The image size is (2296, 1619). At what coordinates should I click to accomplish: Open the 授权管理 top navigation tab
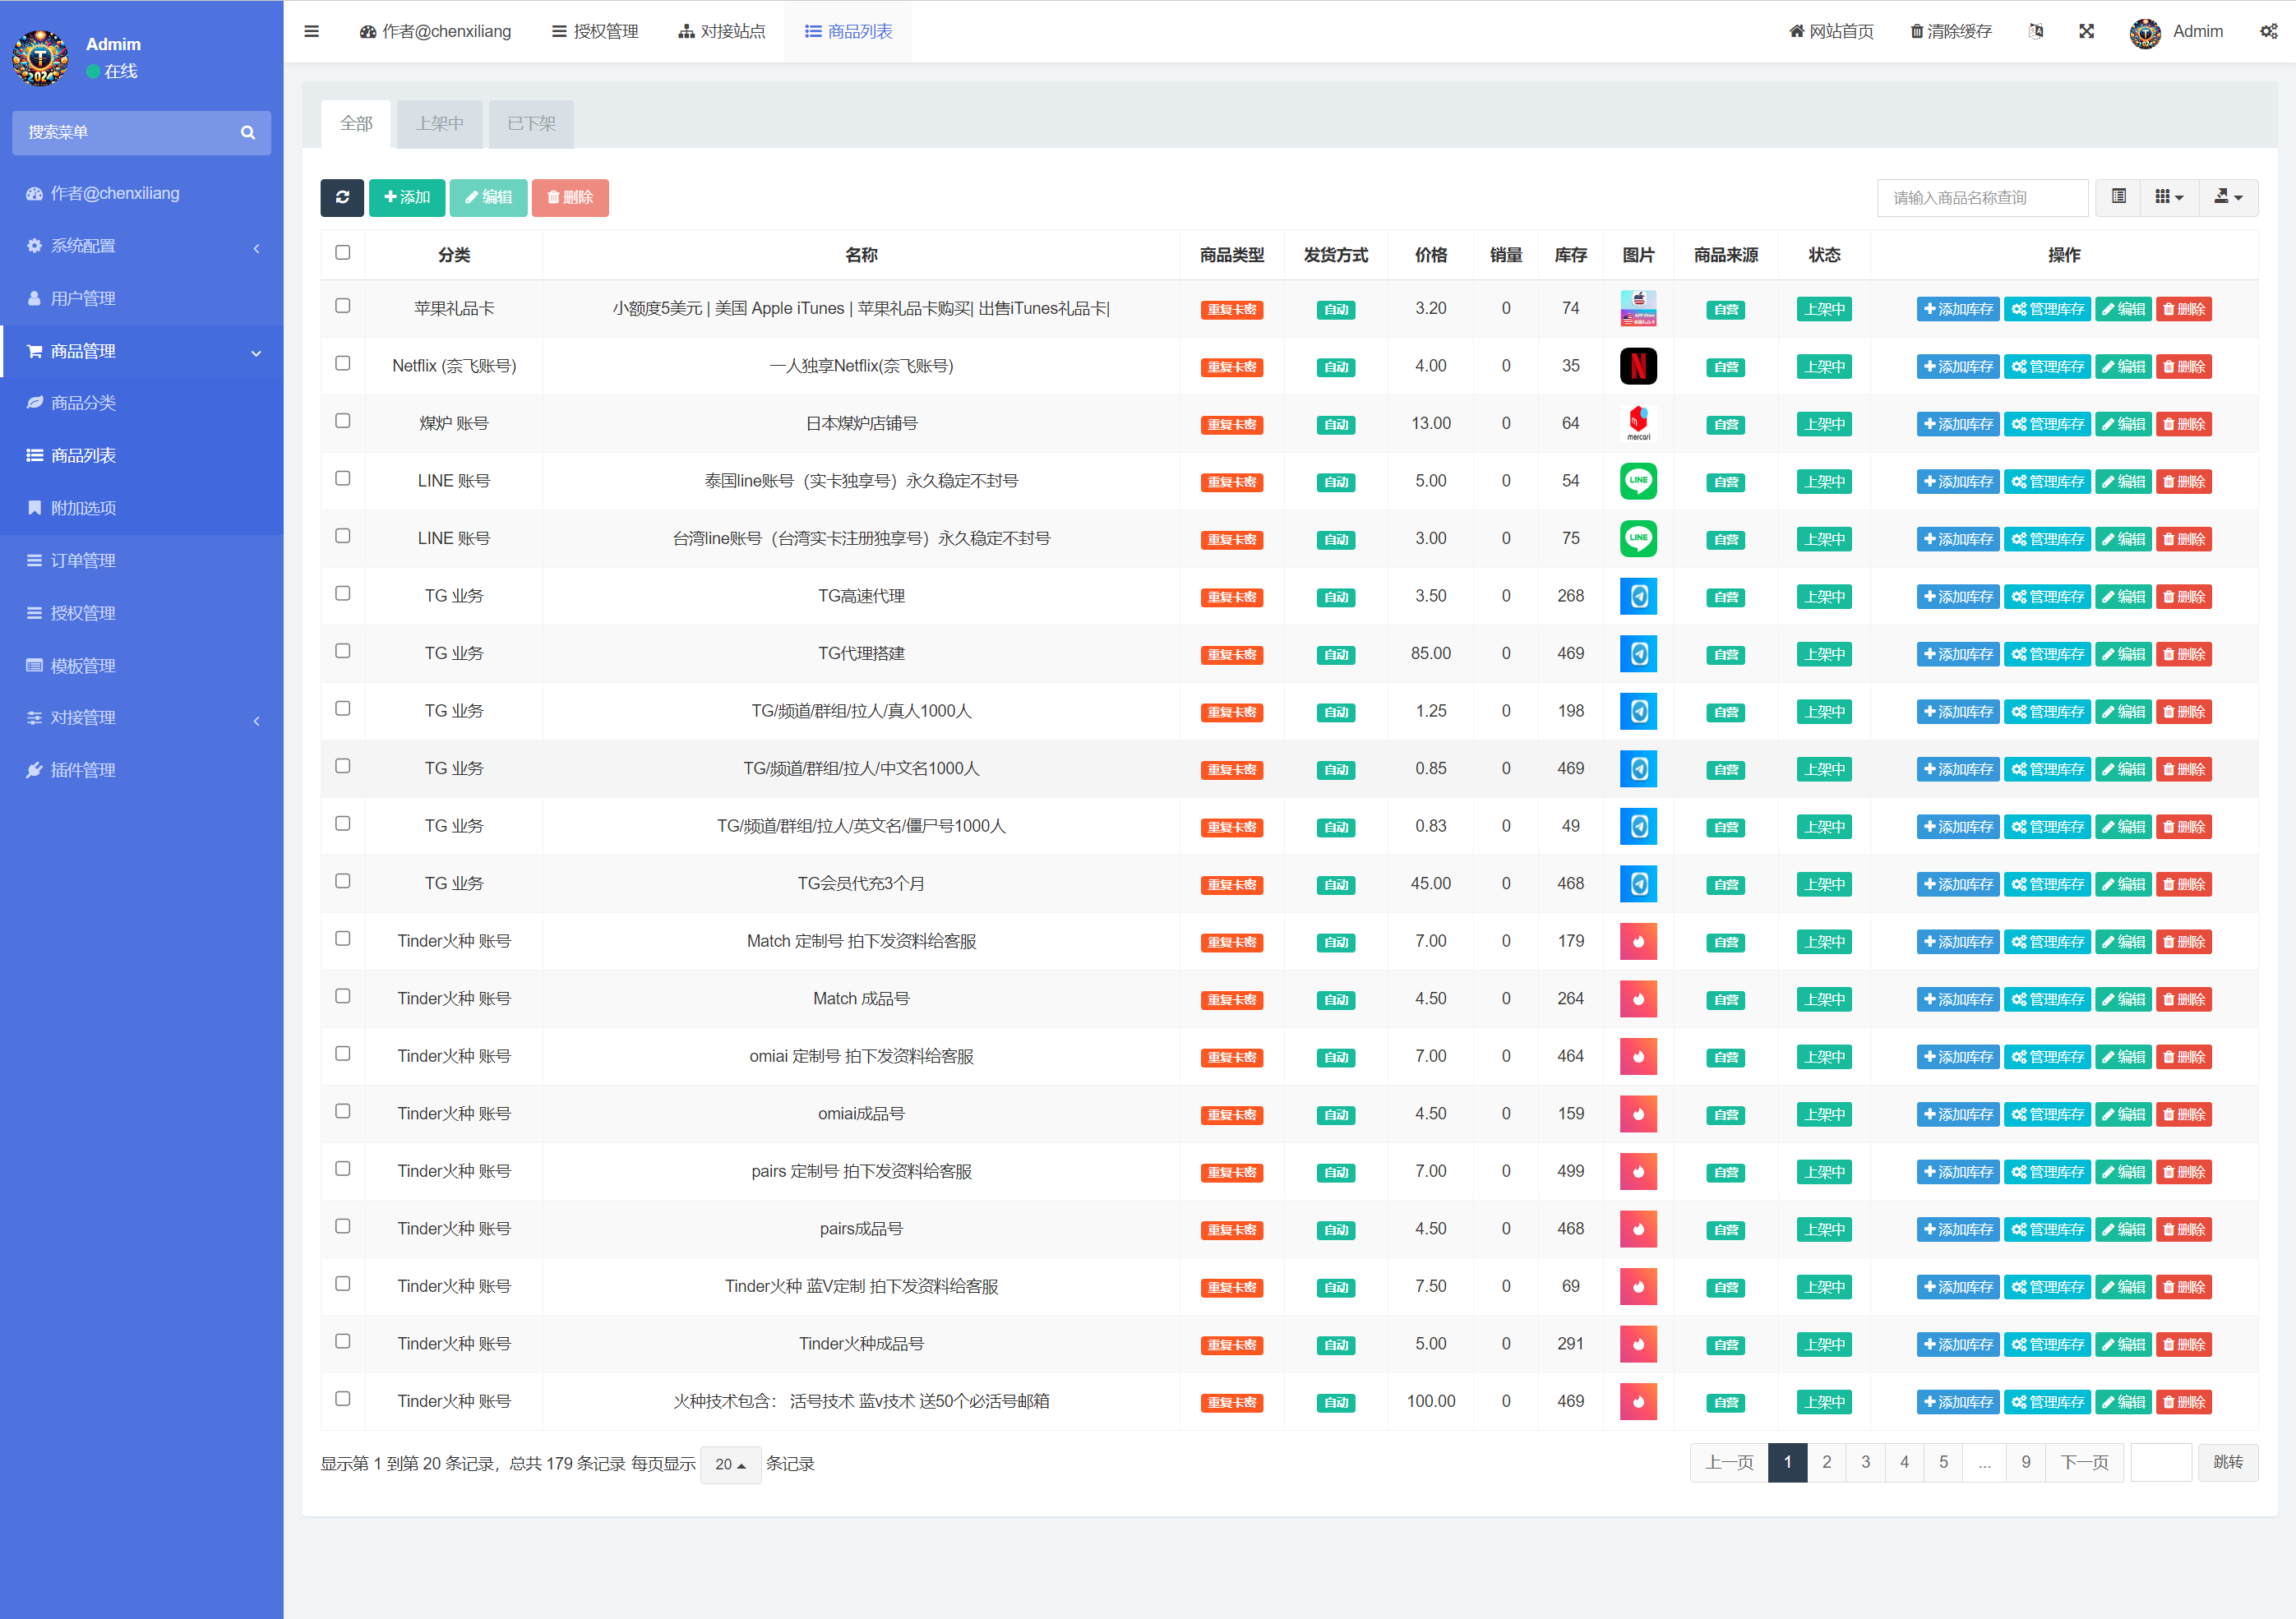click(x=595, y=31)
